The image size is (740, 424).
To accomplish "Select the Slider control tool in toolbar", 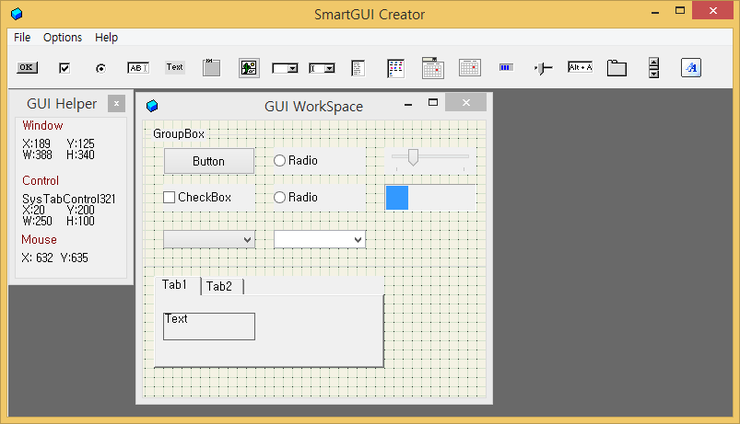I will tap(543, 68).
